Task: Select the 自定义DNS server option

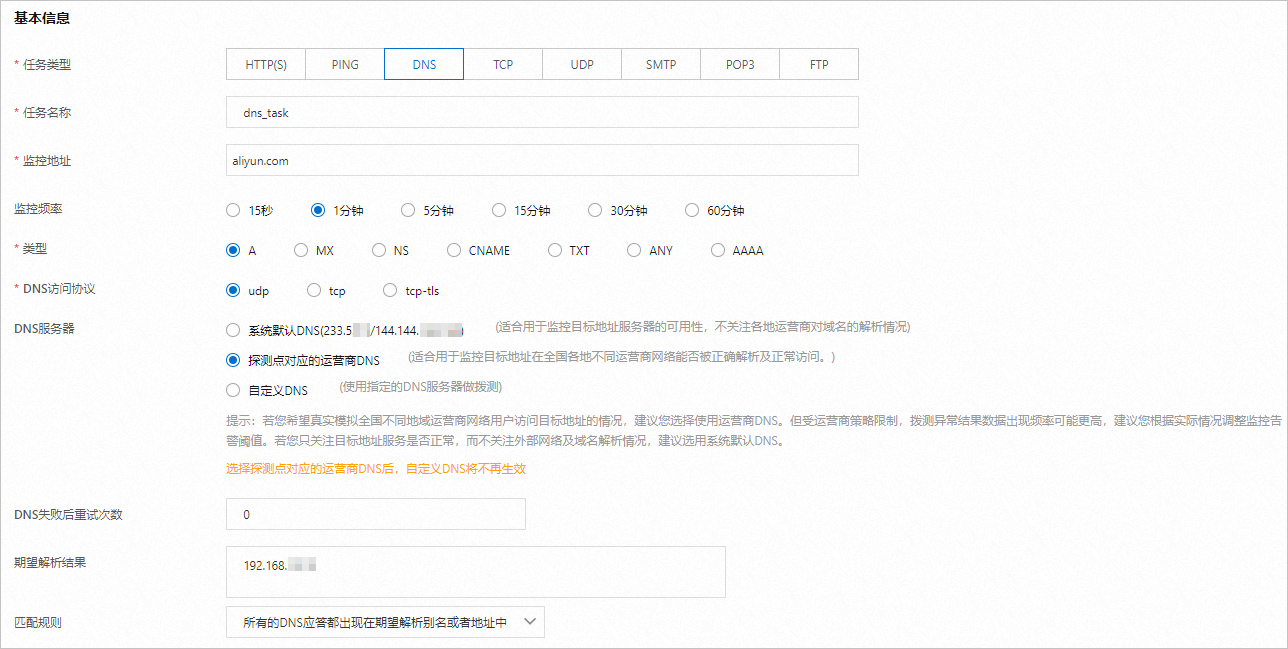Action: coord(233,390)
